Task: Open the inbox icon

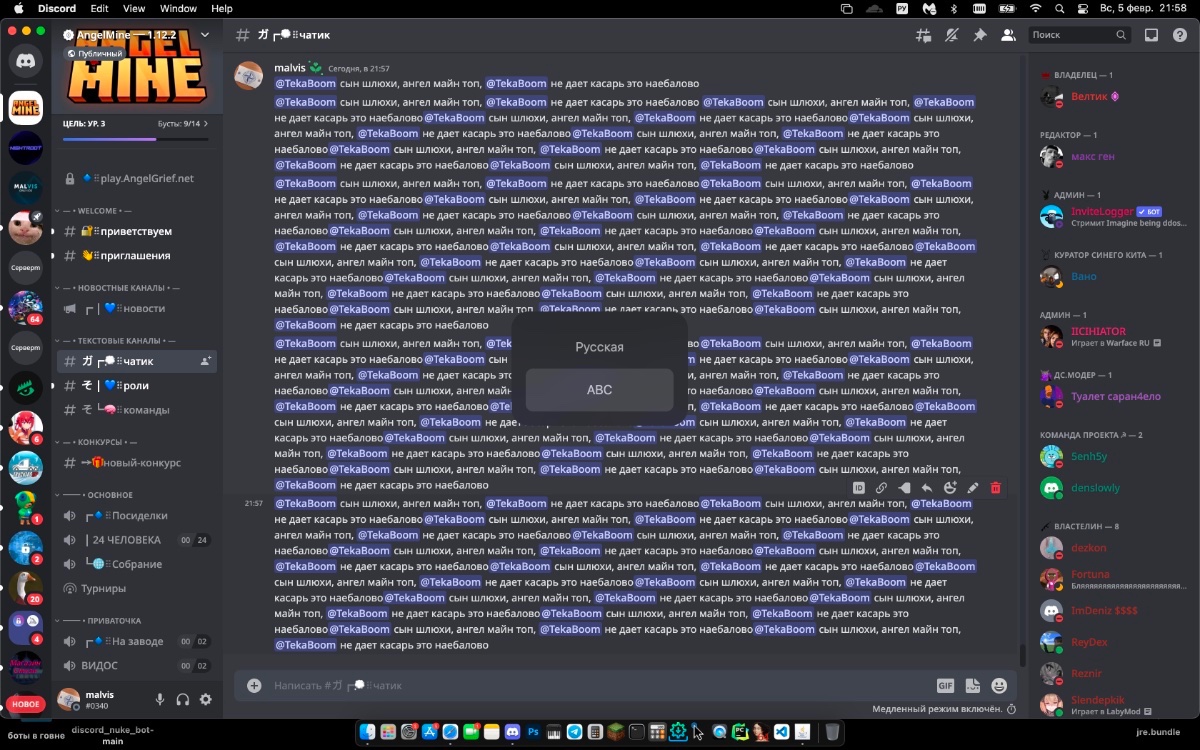Action: pos(1151,35)
